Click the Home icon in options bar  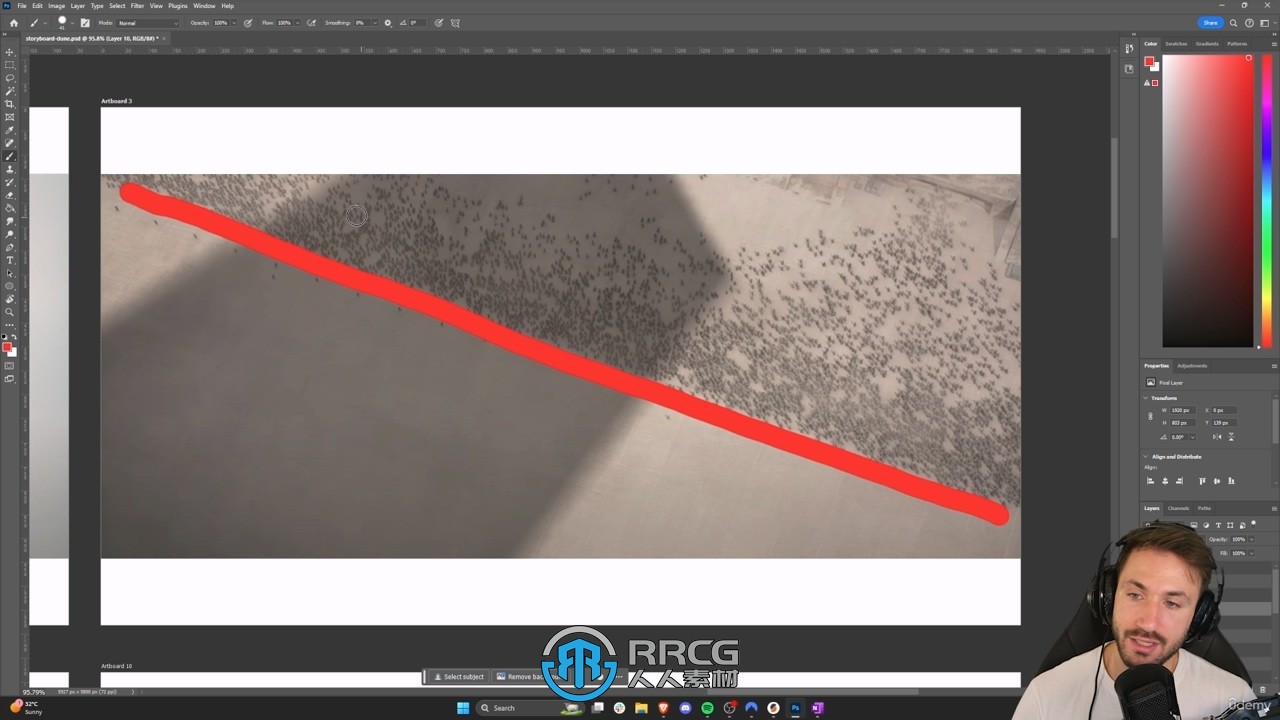(13, 22)
